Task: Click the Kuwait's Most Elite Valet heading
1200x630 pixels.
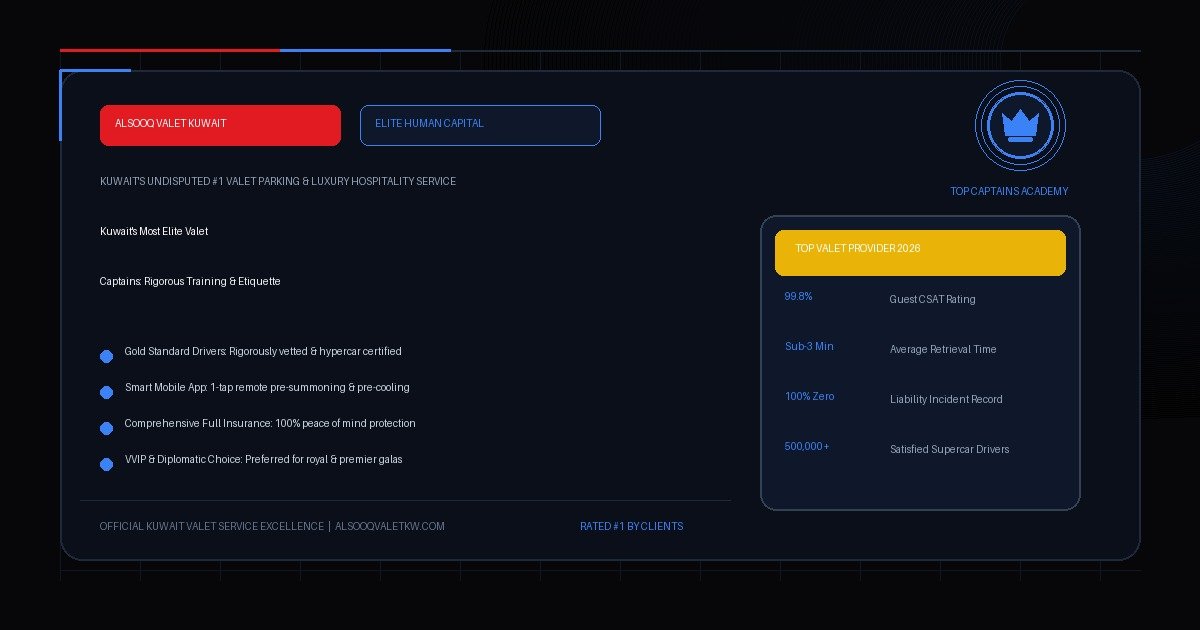Action: coord(154,231)
